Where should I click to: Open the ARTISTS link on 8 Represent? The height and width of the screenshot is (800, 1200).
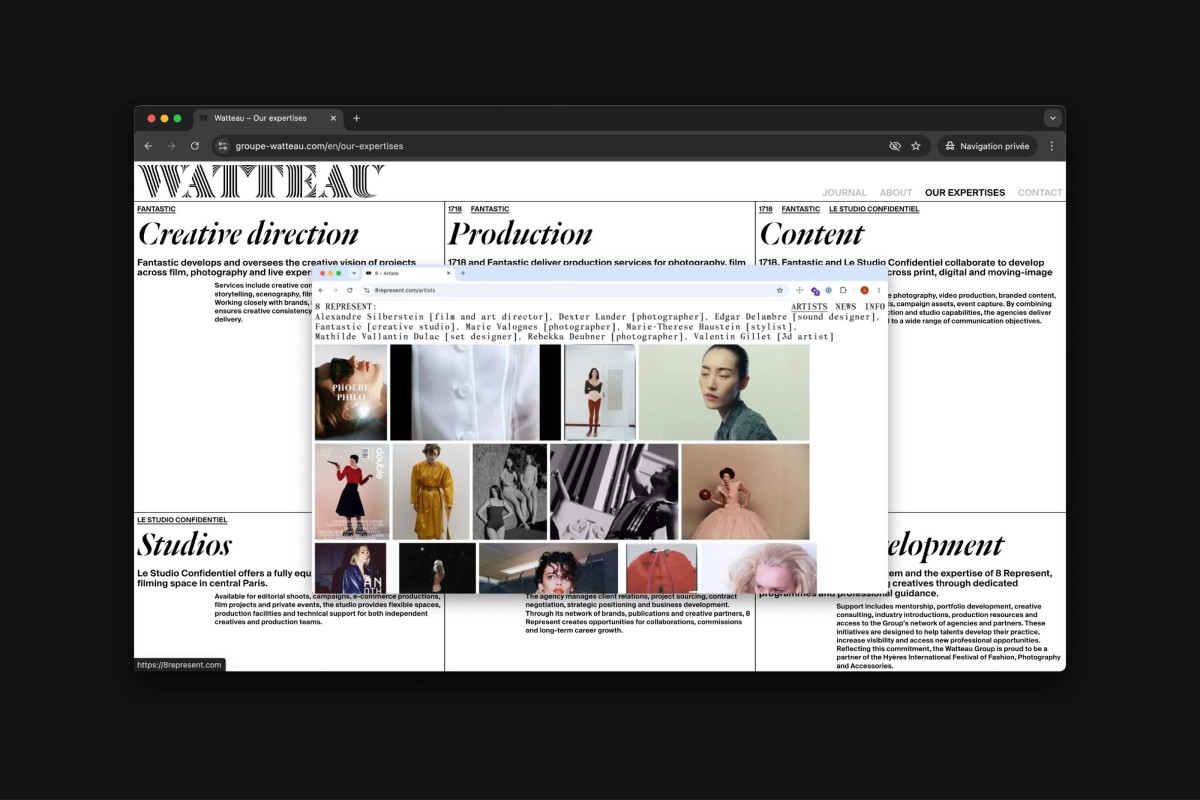(809, 306)
